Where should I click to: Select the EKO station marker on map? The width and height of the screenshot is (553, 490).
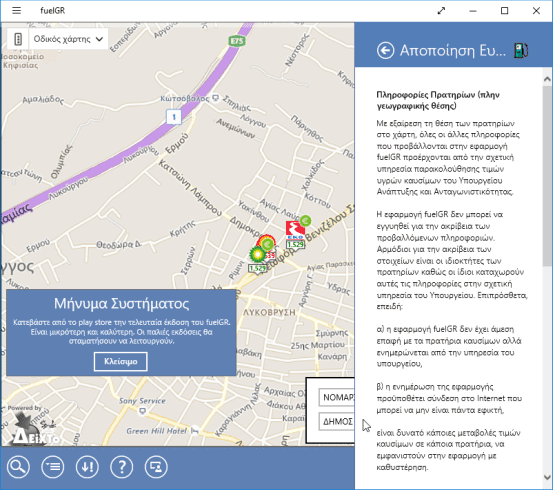click(x=295, y=230)
